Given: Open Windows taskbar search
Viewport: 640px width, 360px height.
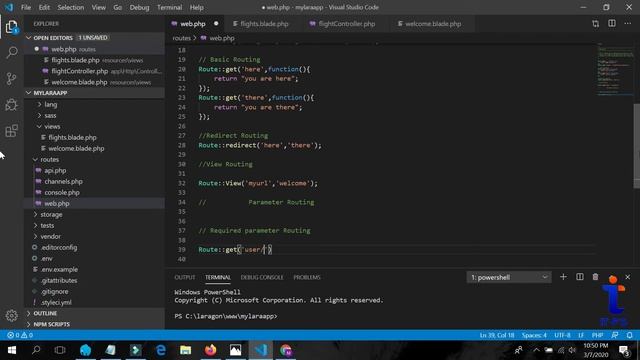Looking at the screenshot, I should tap(36, 350).
